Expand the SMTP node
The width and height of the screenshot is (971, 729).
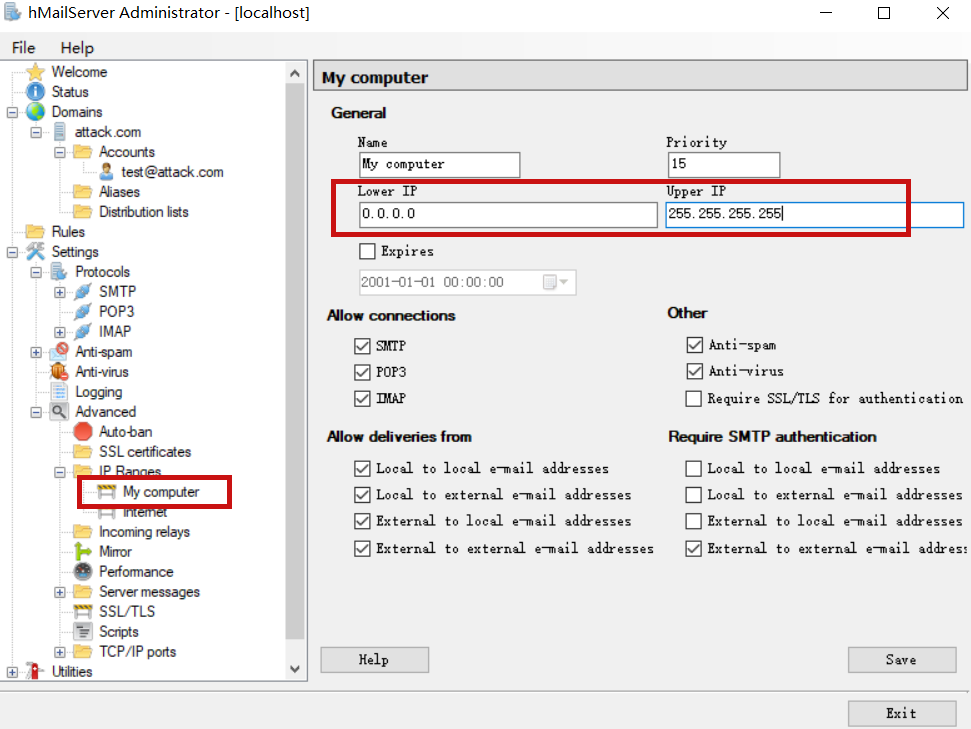[x=59, y=292]
